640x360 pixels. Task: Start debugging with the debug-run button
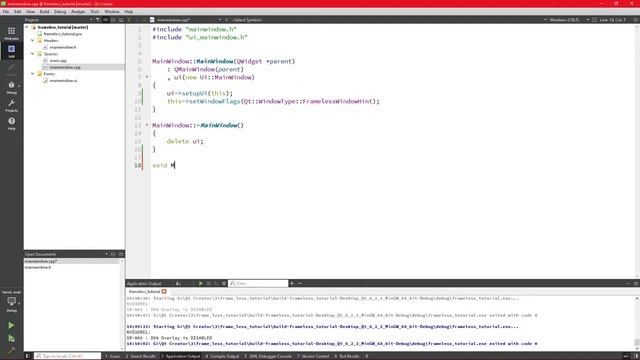11,338
